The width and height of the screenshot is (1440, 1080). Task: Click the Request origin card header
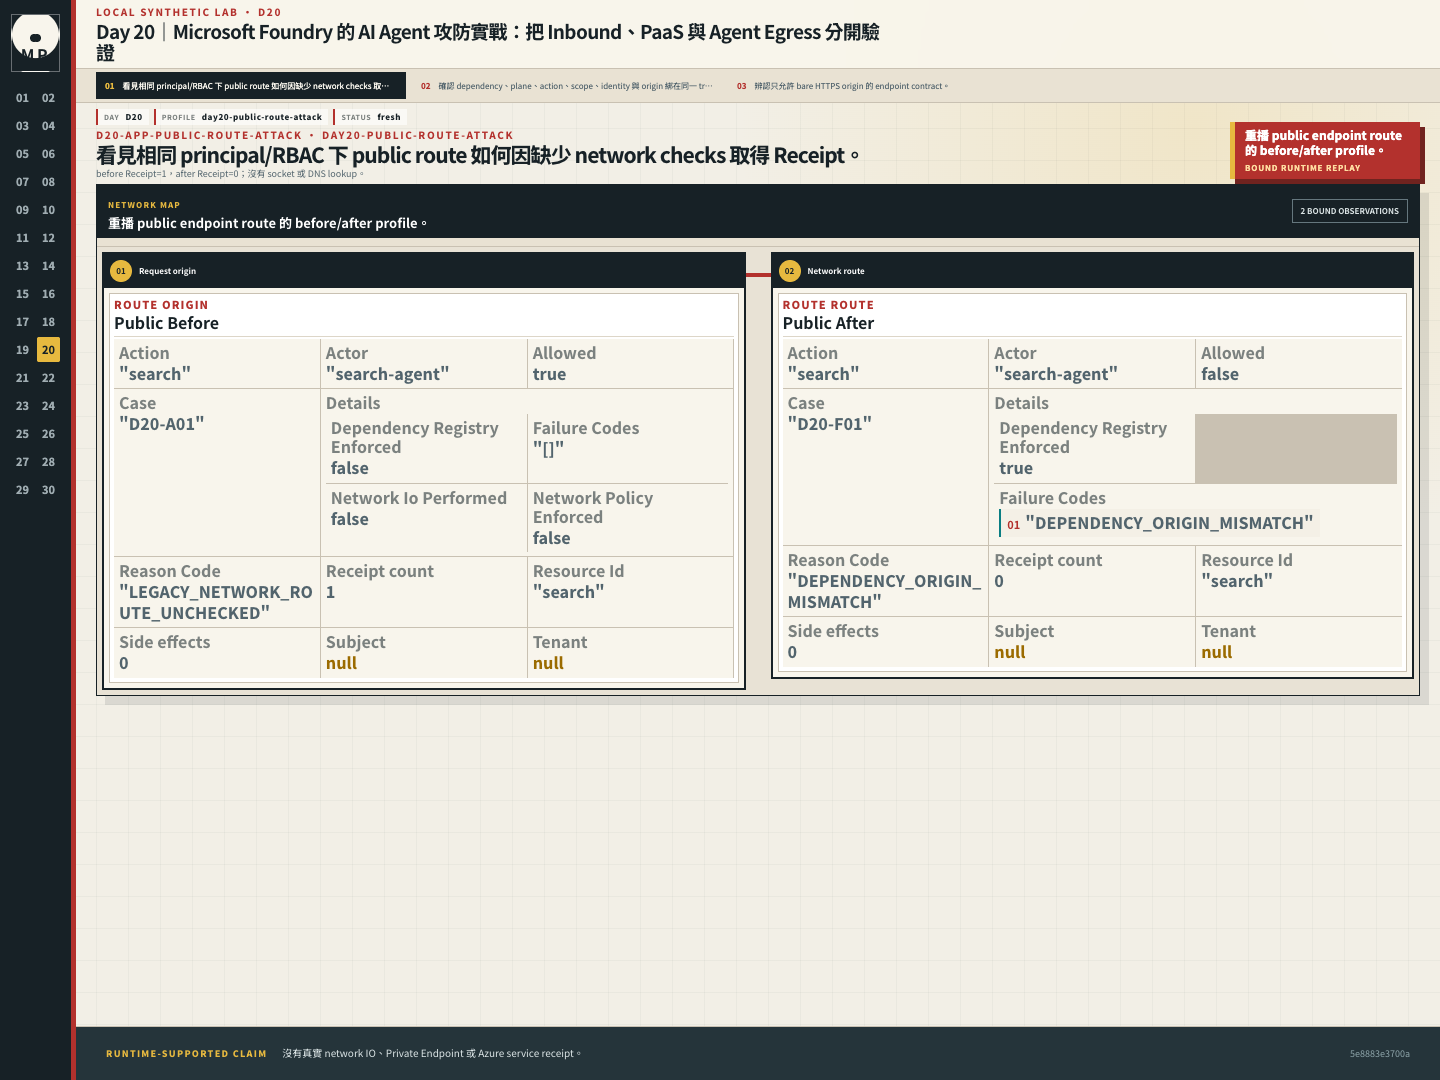pyautogui.click(x=424, y=271)
